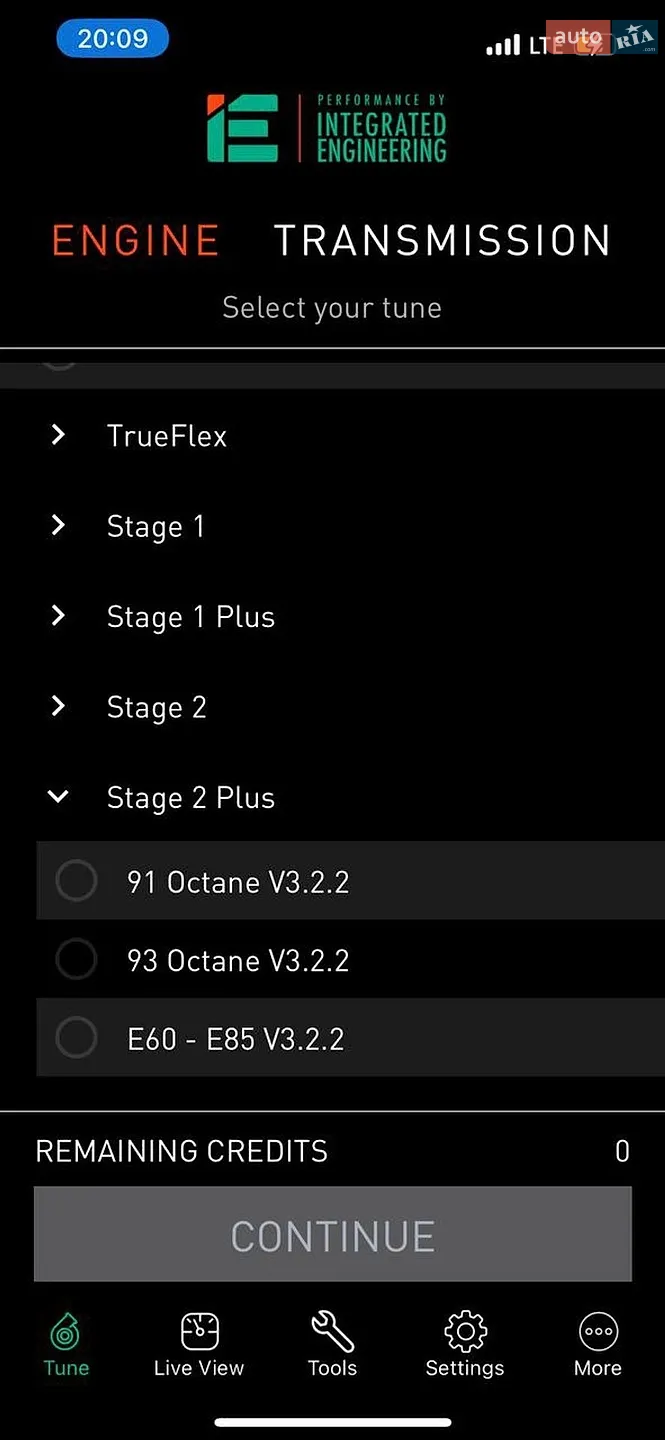Select 91 Octane V3.2.2 radio button
The width and height of the screenshot is (665, 1440).
(x=76, y=881)
